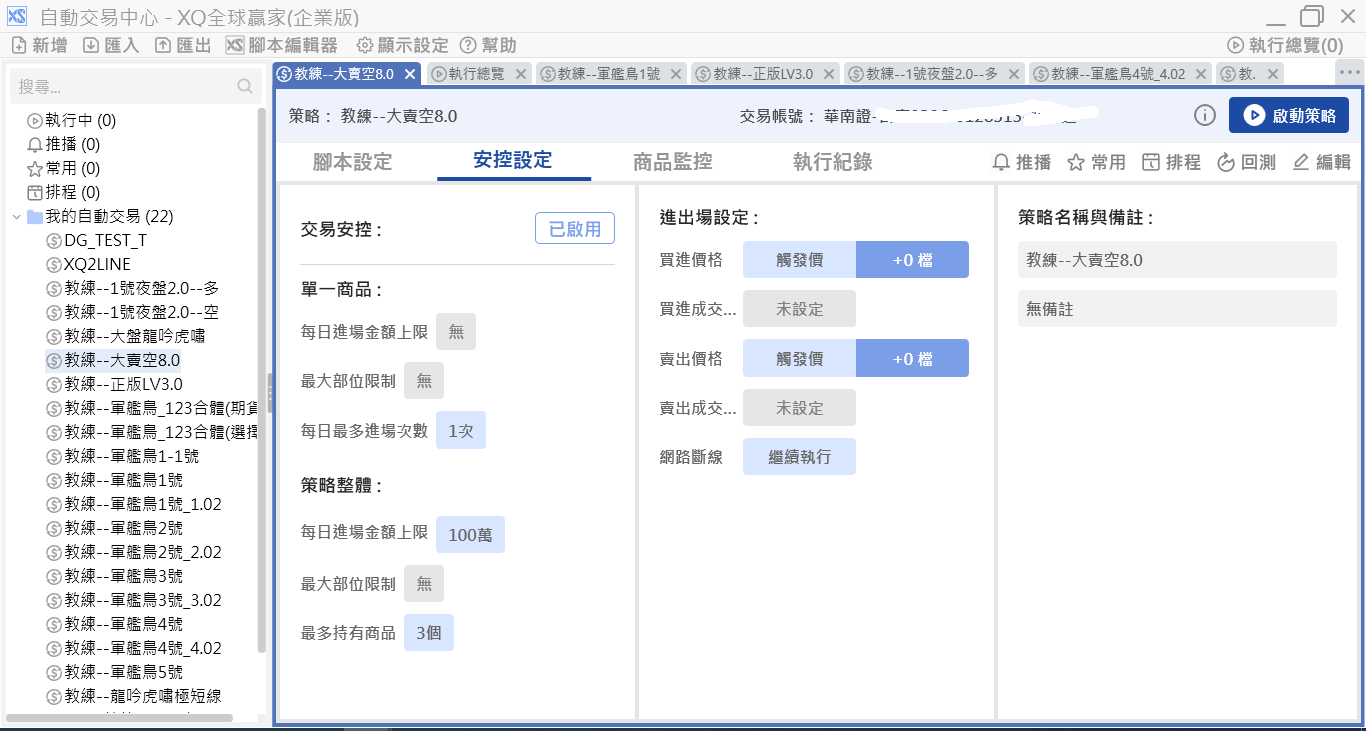Screen dimensions: 1366x731
Task: Set 賣出價格 +0 檔 offset
Action: (912, 358)
